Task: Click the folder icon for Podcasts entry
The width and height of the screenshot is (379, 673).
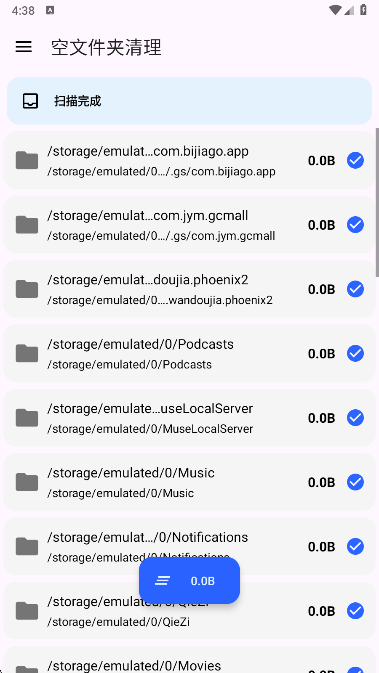Action: (27, 353)
